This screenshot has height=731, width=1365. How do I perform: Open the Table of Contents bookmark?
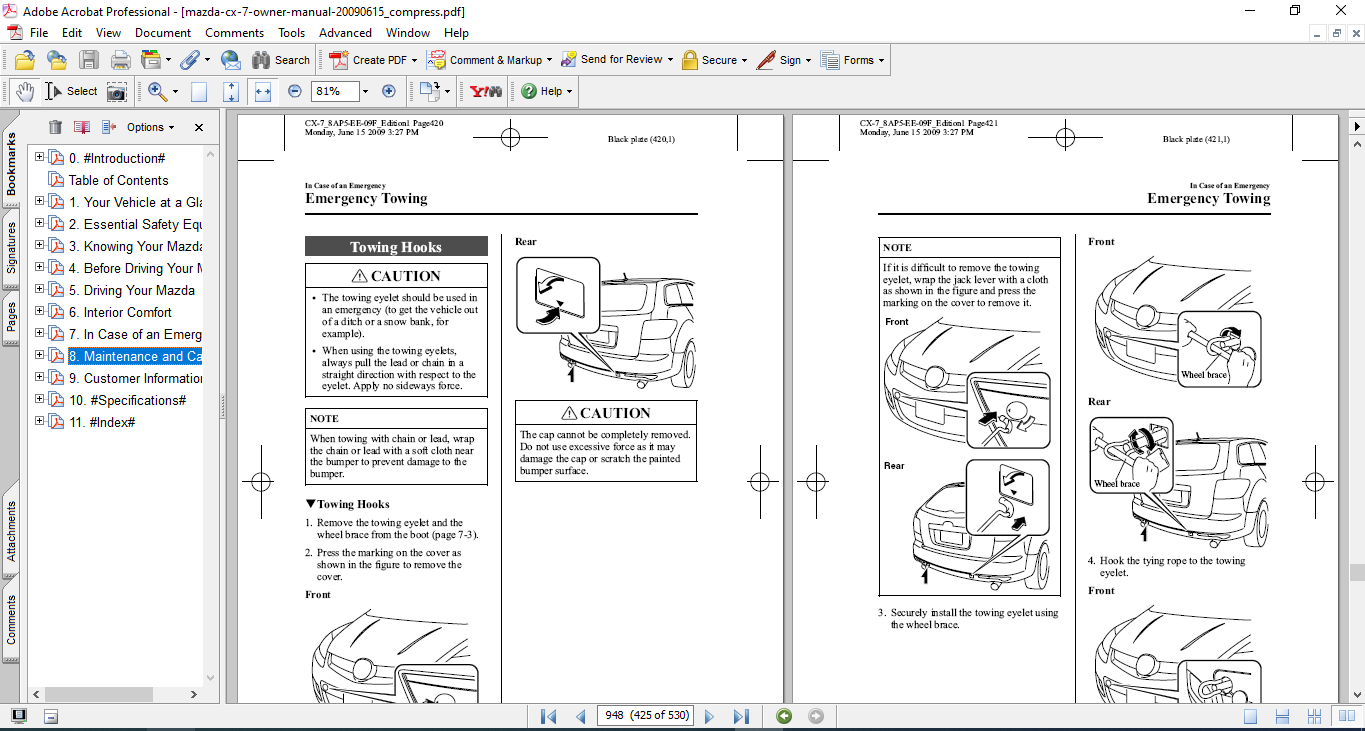(118, 180)
